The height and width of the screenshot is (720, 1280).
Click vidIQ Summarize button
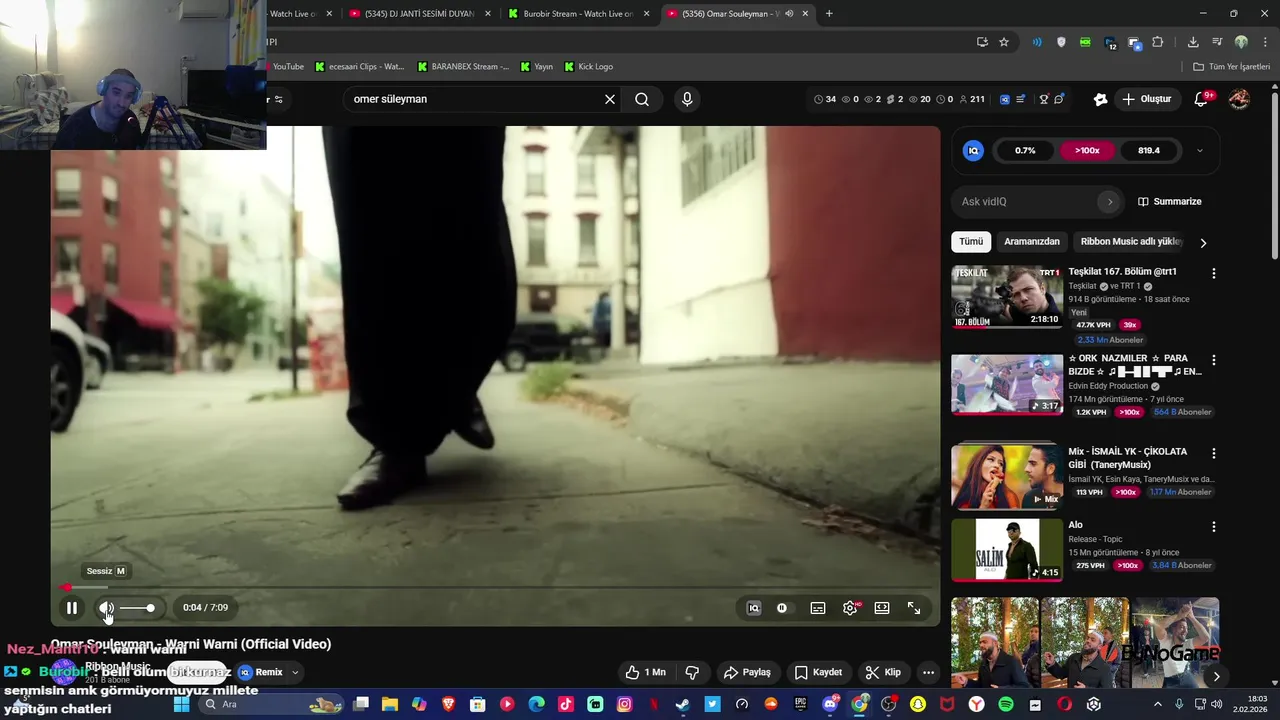point(1170,202)
